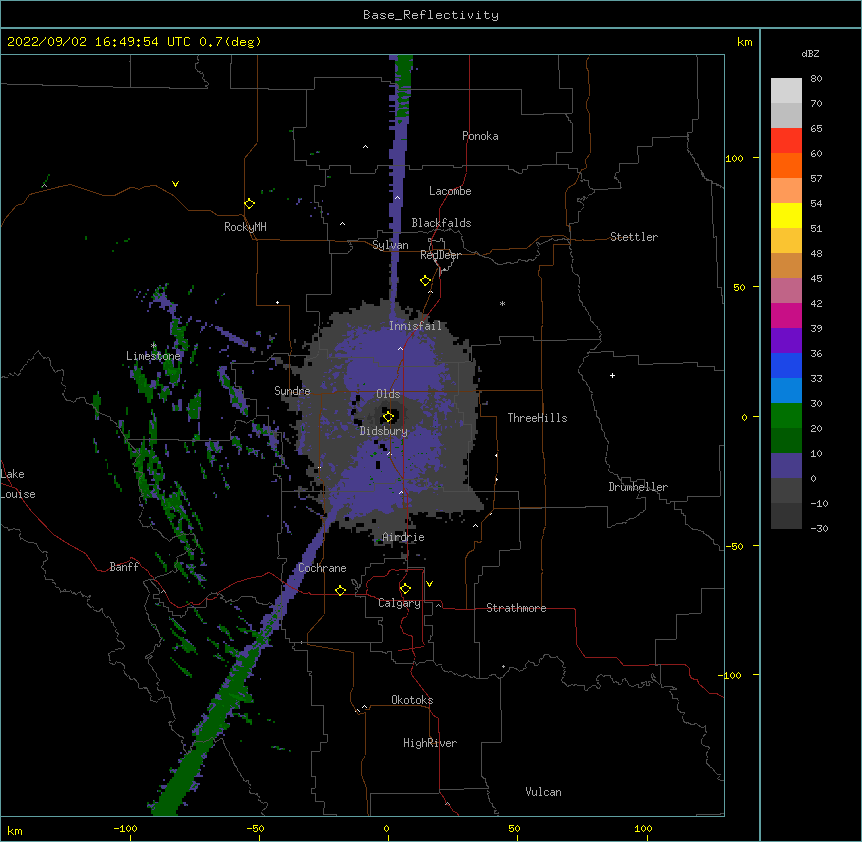Viewport: 862px width, 842px height.
Task: Click the Blackfalds city label
Action: click(441, 223)
